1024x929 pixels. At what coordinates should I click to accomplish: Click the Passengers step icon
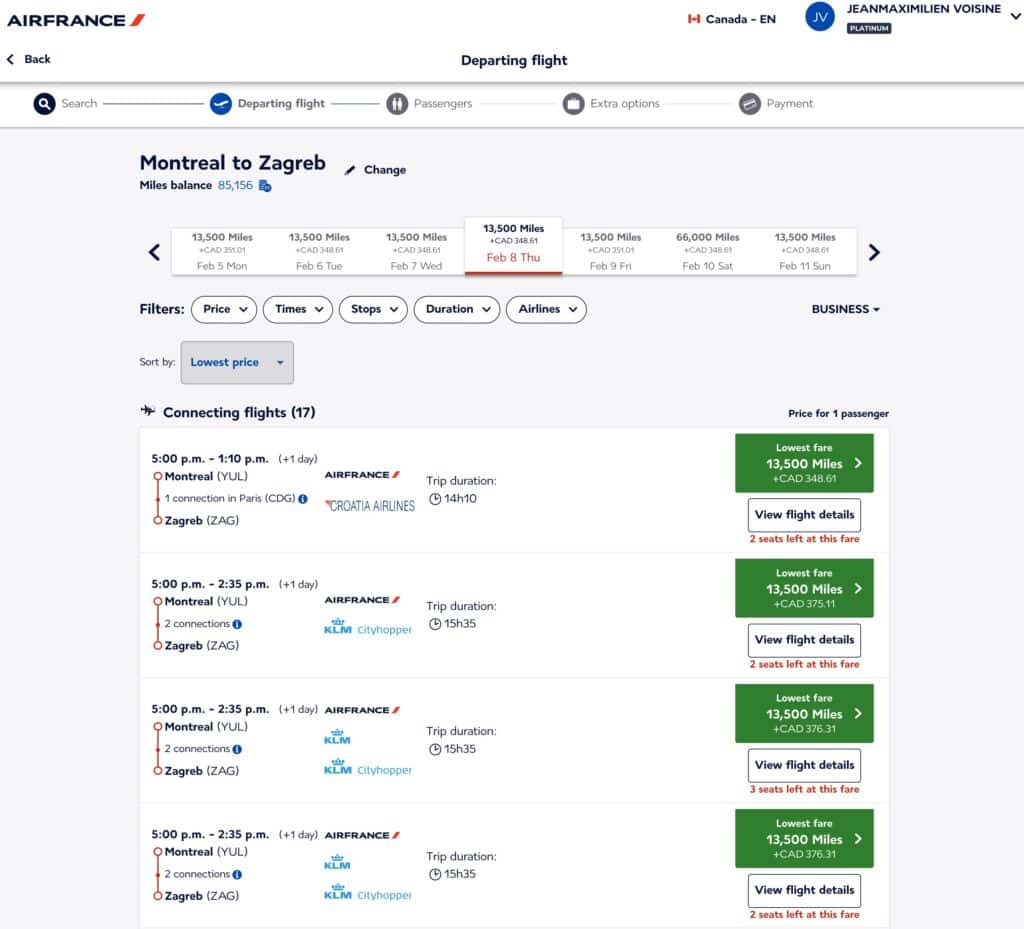tap(397, 104)
